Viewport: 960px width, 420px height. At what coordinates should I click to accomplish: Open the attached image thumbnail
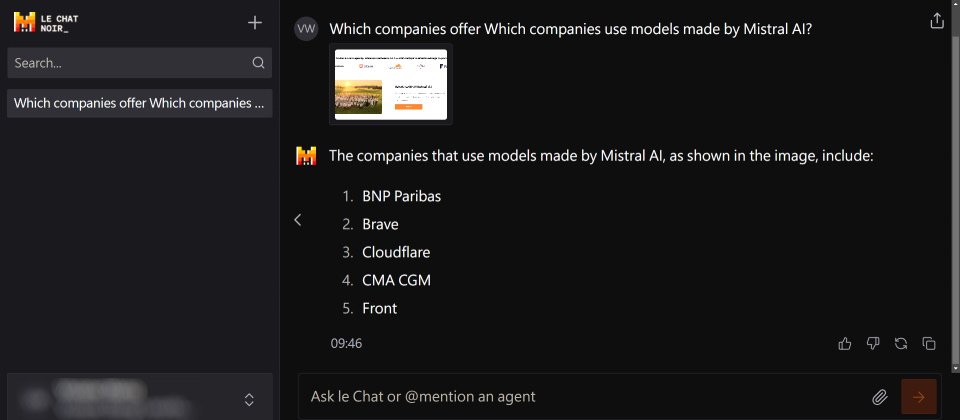[391, 84]
